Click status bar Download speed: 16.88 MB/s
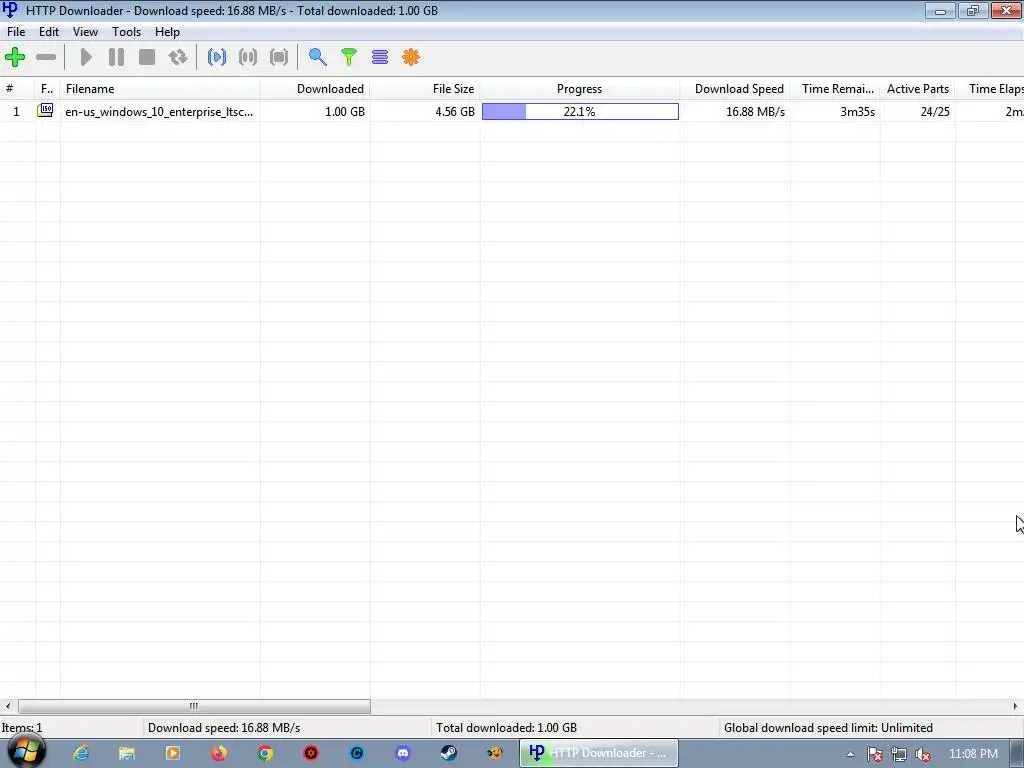Image resolution: width=1024 pixels, height=768 pixels. point(224,728)
